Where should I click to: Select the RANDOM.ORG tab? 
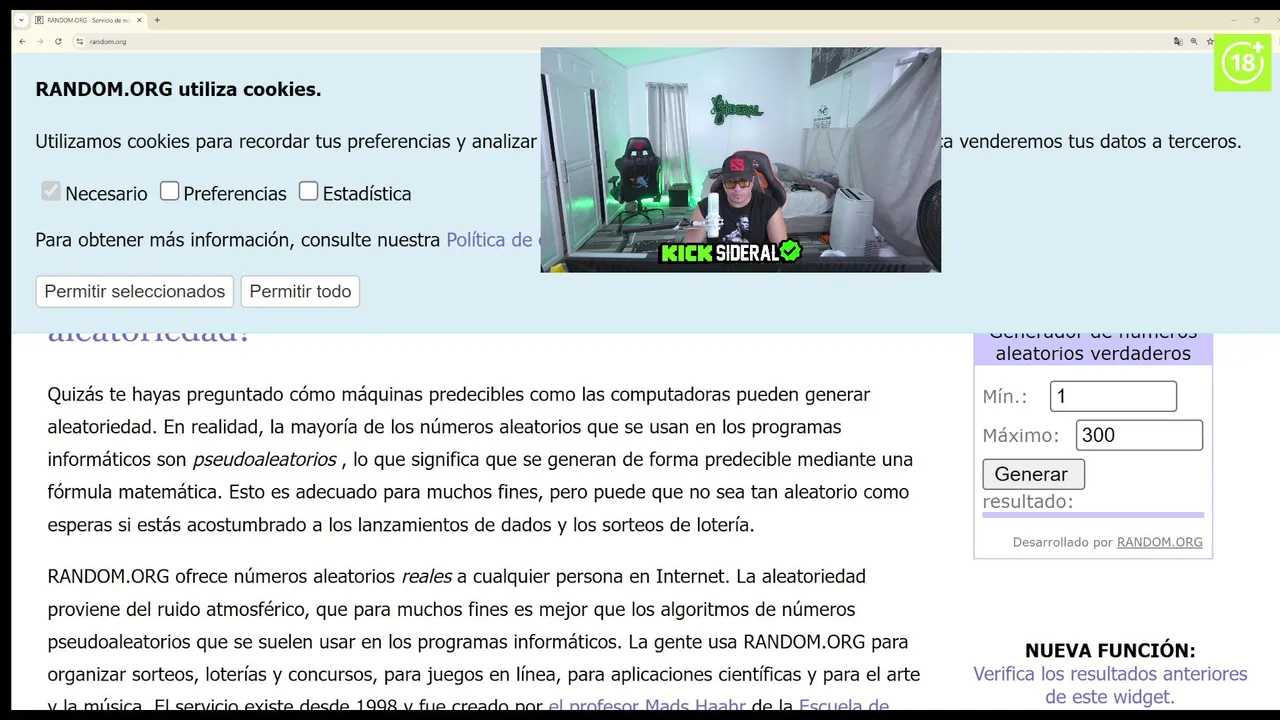point(88,20)
